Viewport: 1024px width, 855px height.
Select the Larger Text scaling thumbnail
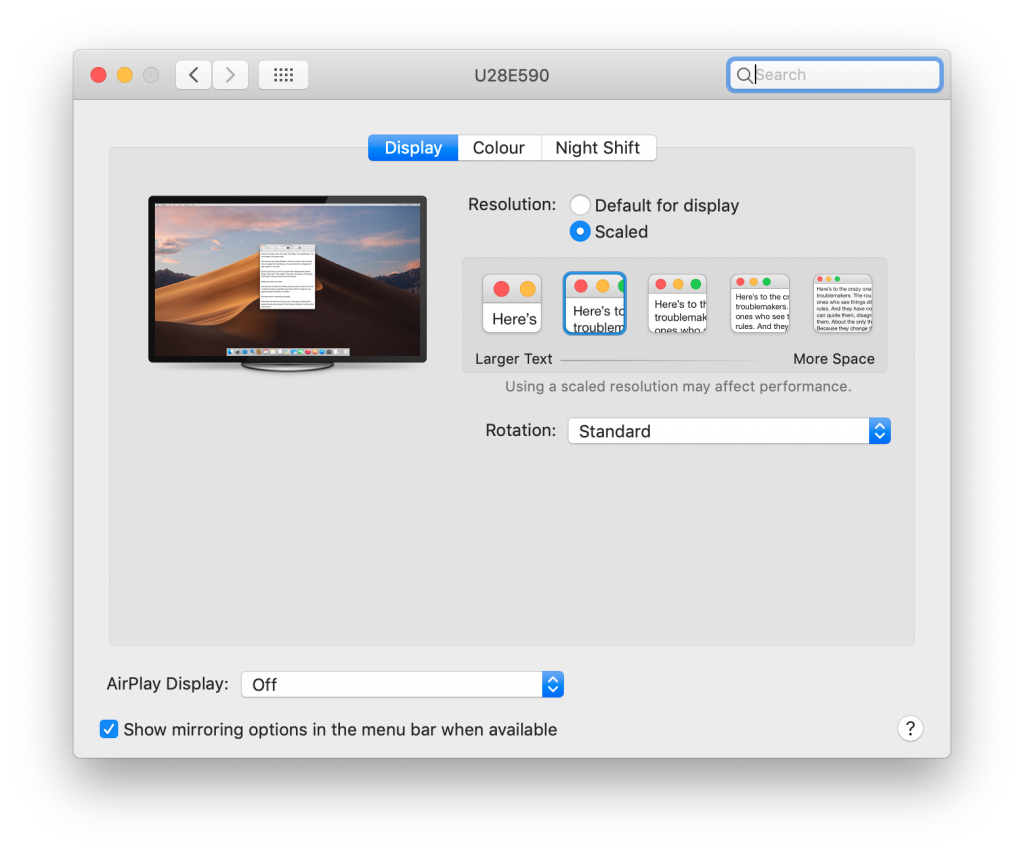click(512, 304)
